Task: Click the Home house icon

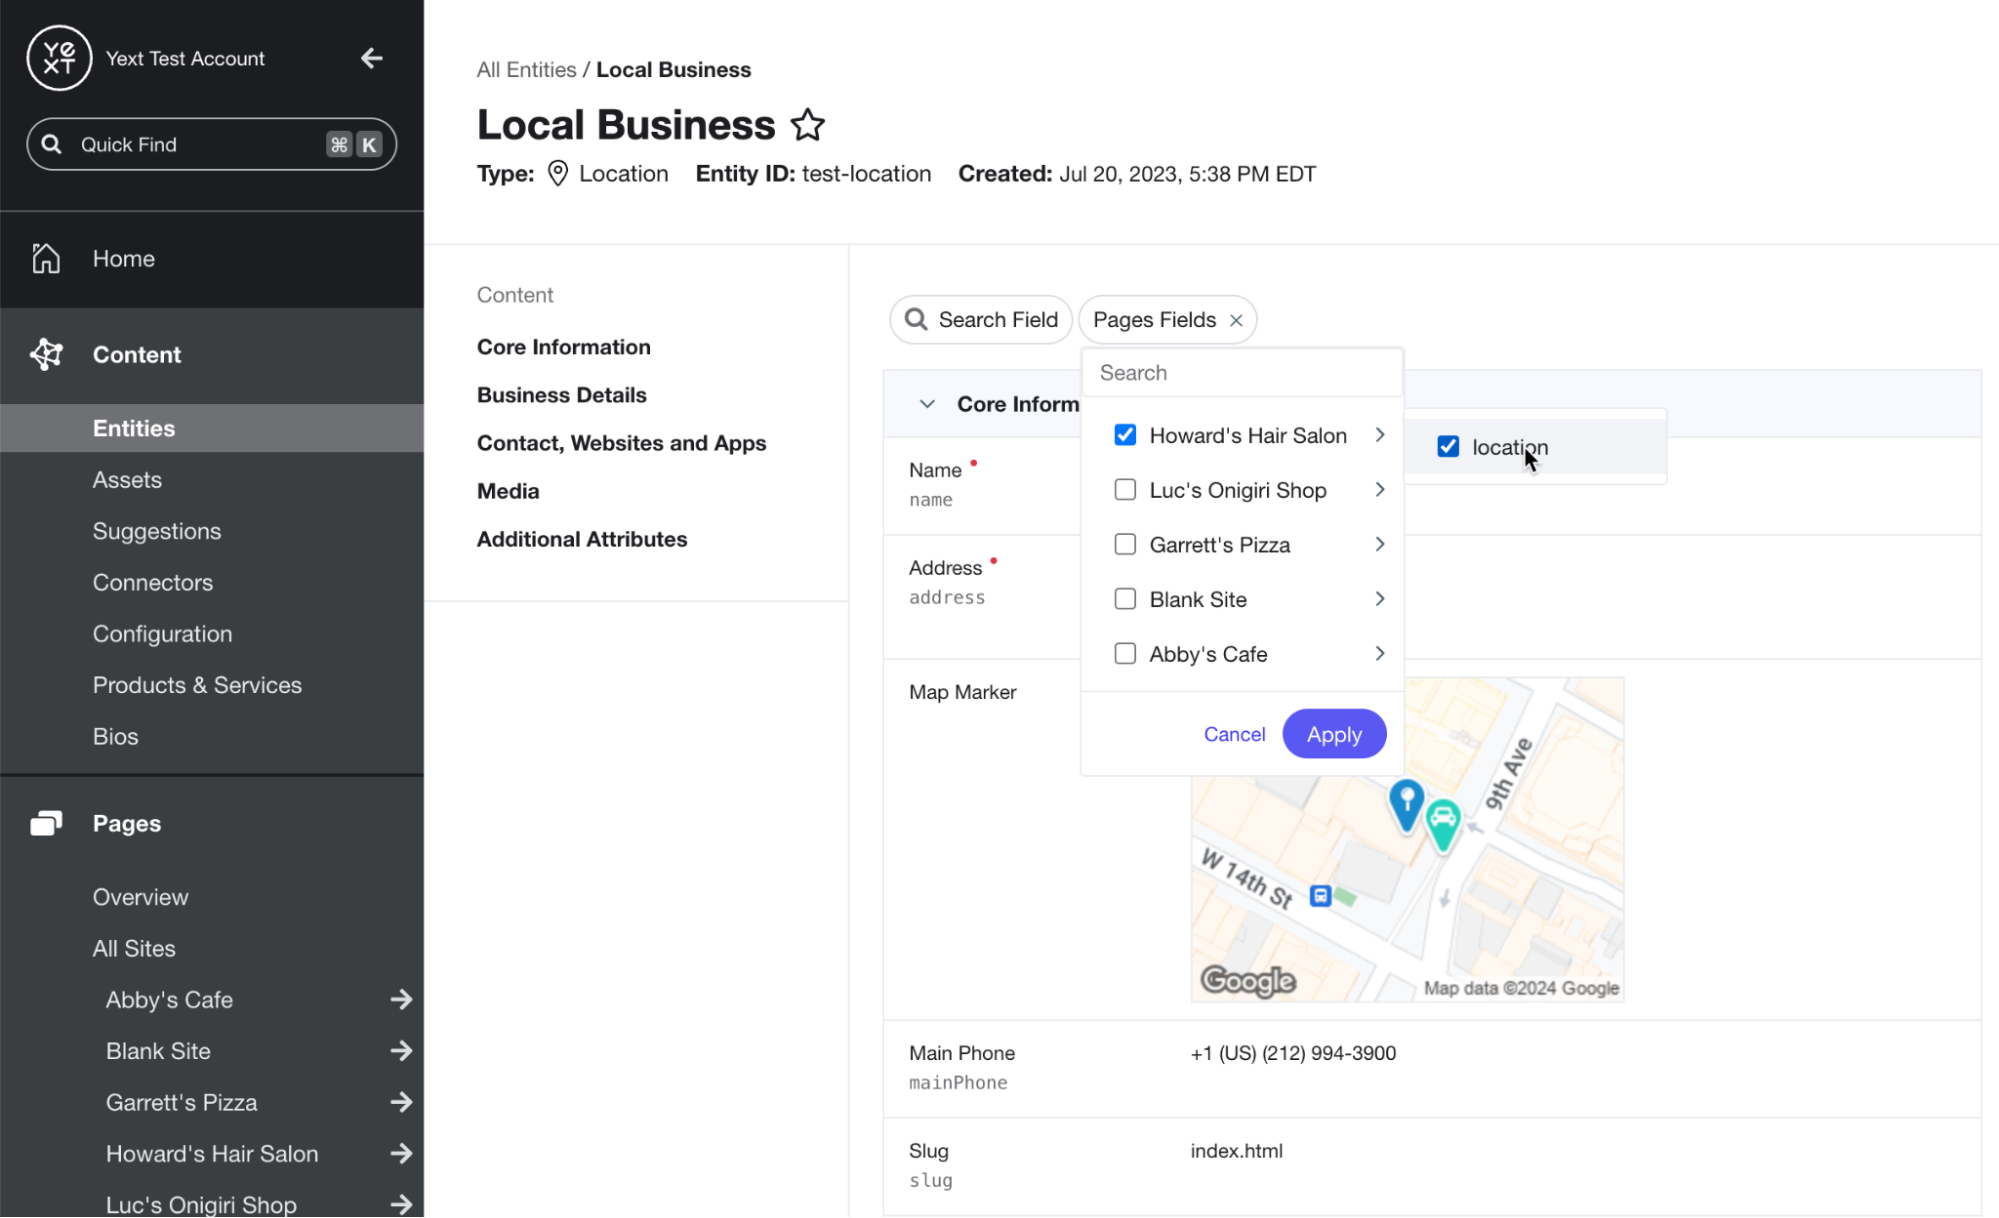Action: 46,258
